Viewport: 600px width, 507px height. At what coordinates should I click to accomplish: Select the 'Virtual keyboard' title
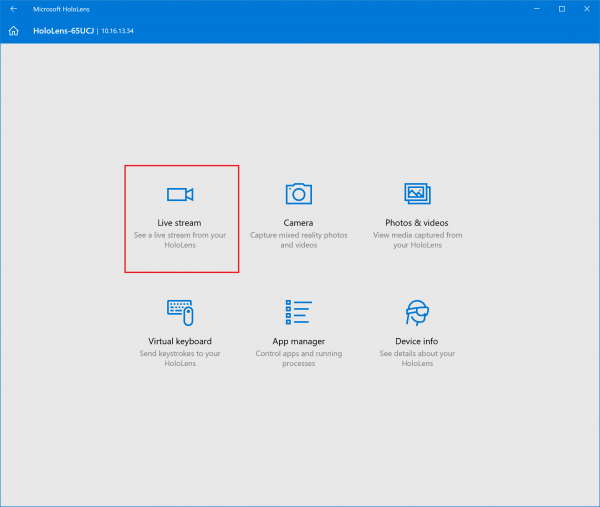pos(180,341)
